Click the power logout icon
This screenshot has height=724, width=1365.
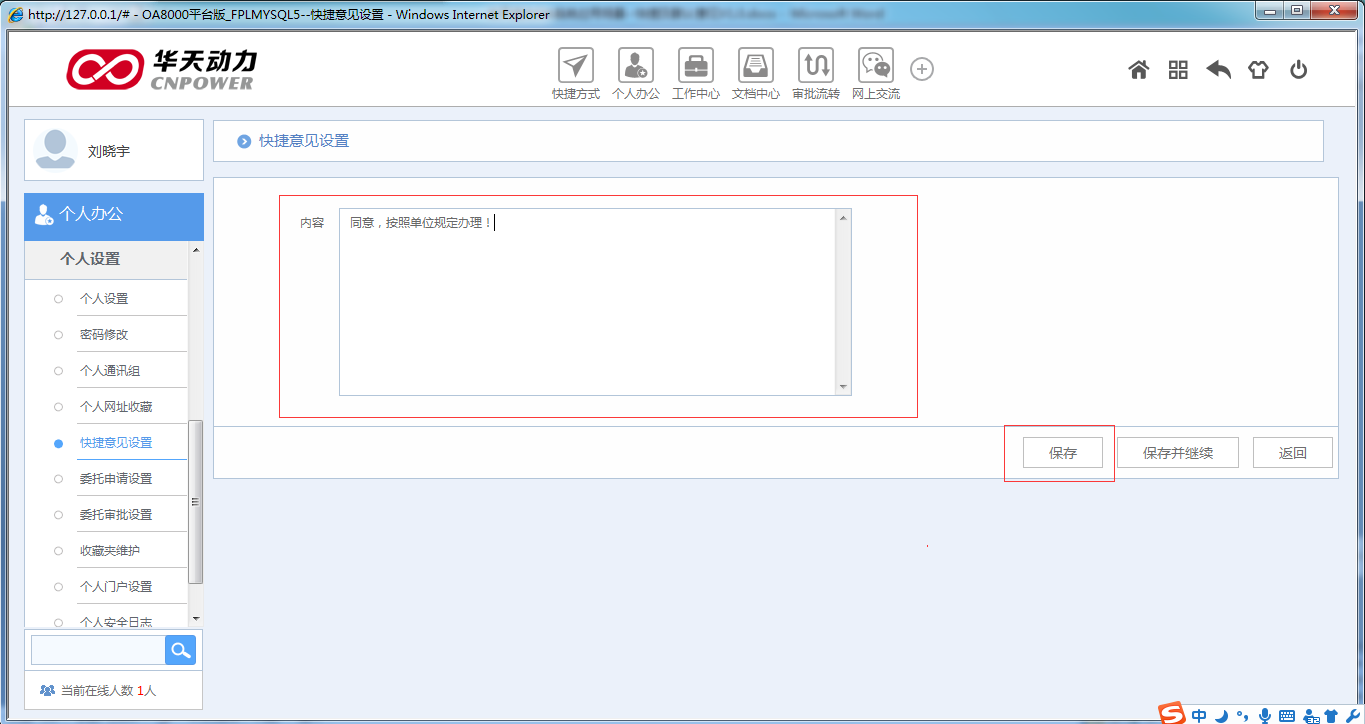pos(1298,70)
